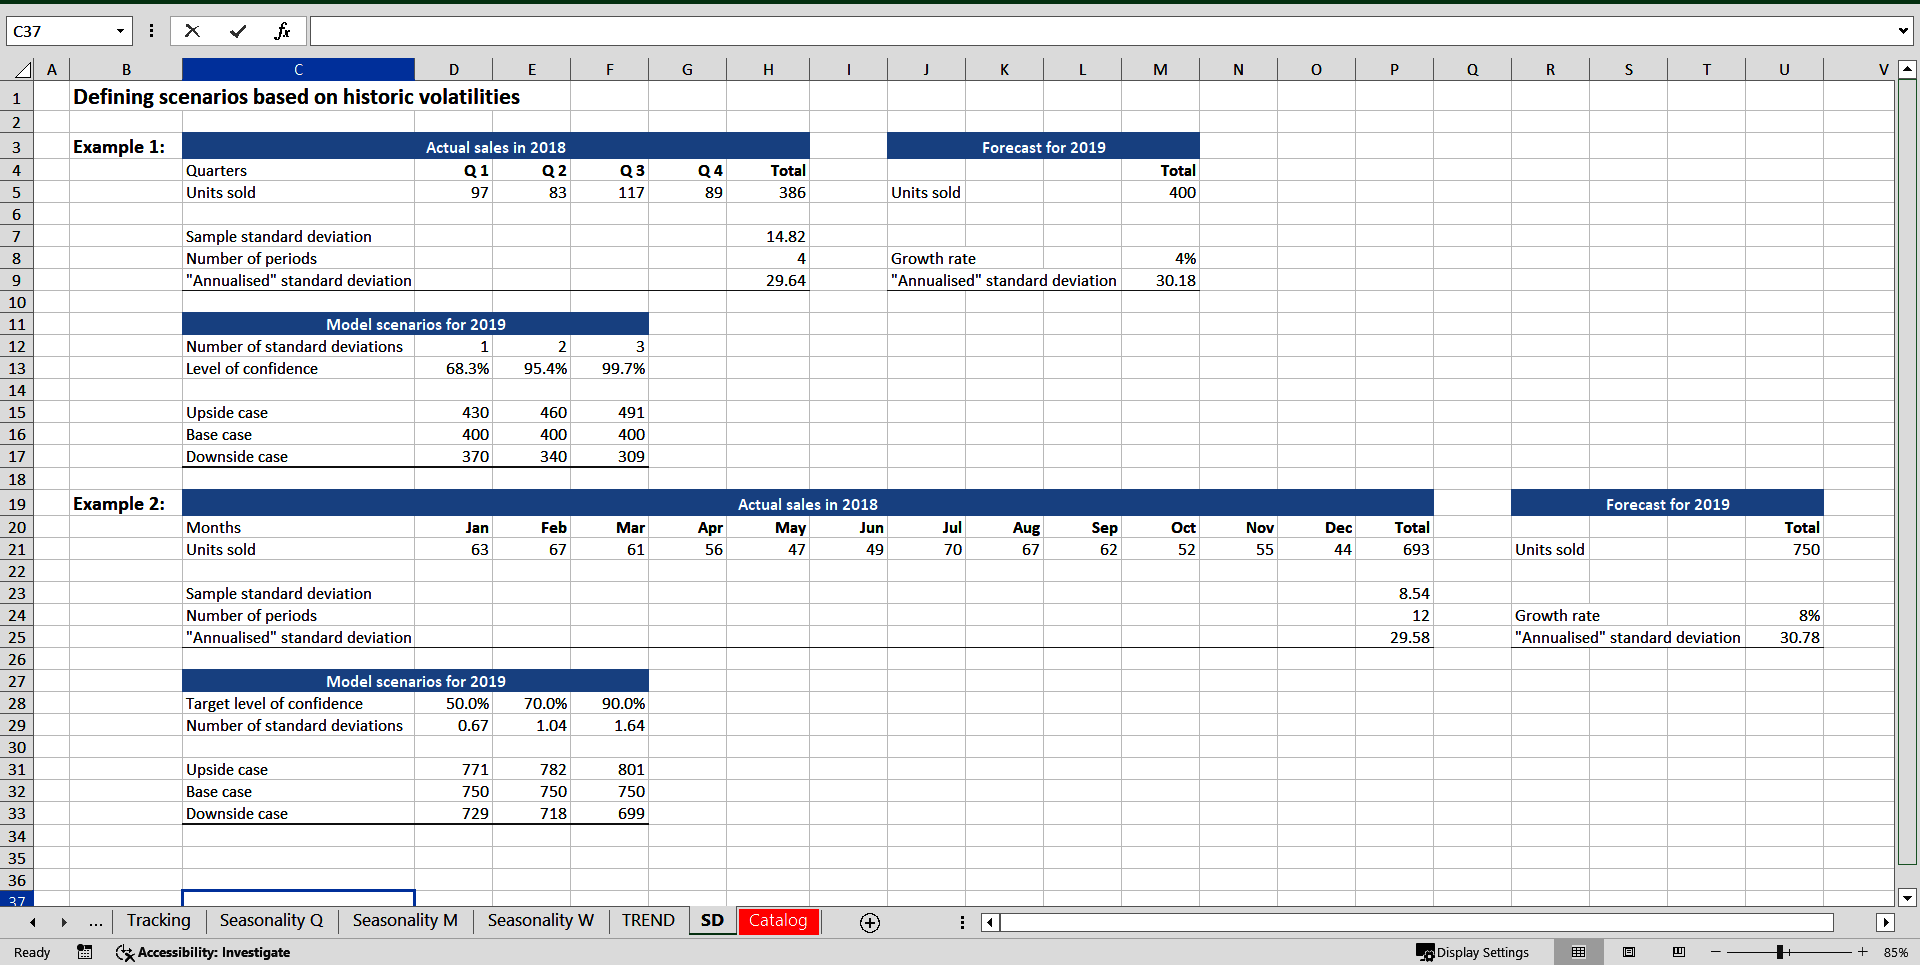Viewport: 1920px width, 966px height.
Task: Click the macro recording status icon
Action: [85, 952]
